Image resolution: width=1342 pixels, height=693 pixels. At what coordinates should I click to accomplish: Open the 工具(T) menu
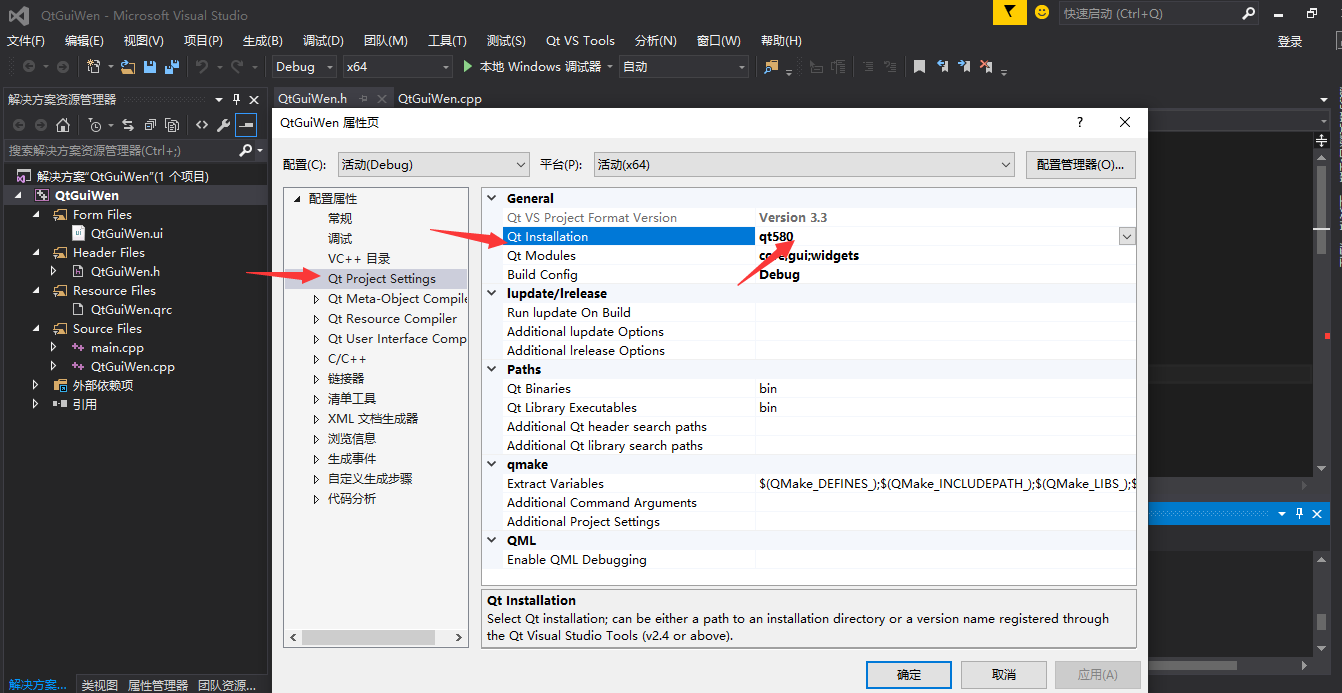click(447, 41)
